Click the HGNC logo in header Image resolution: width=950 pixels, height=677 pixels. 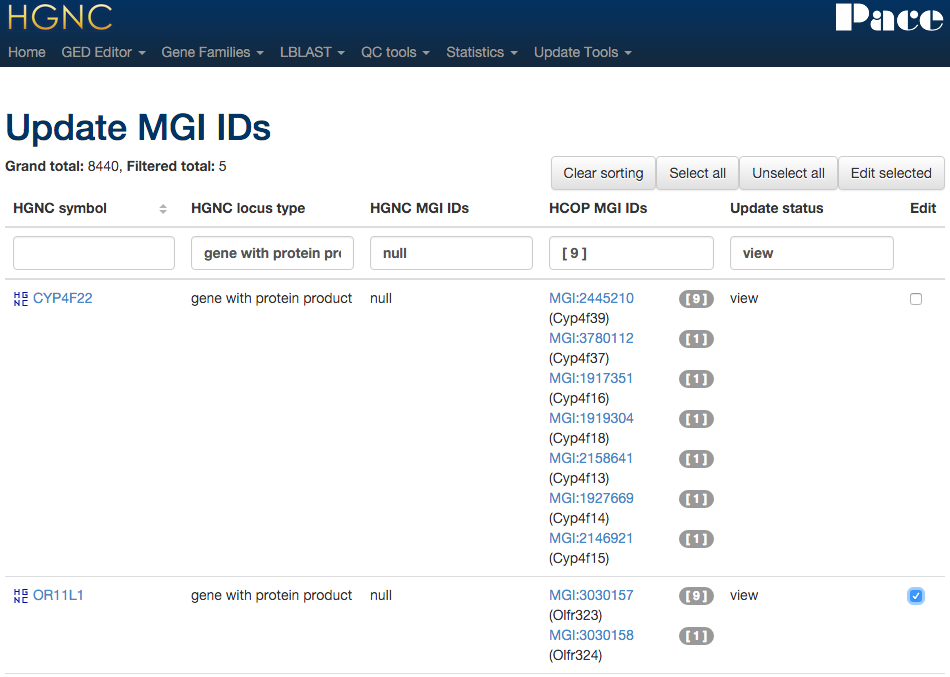[x=59, y=17]
